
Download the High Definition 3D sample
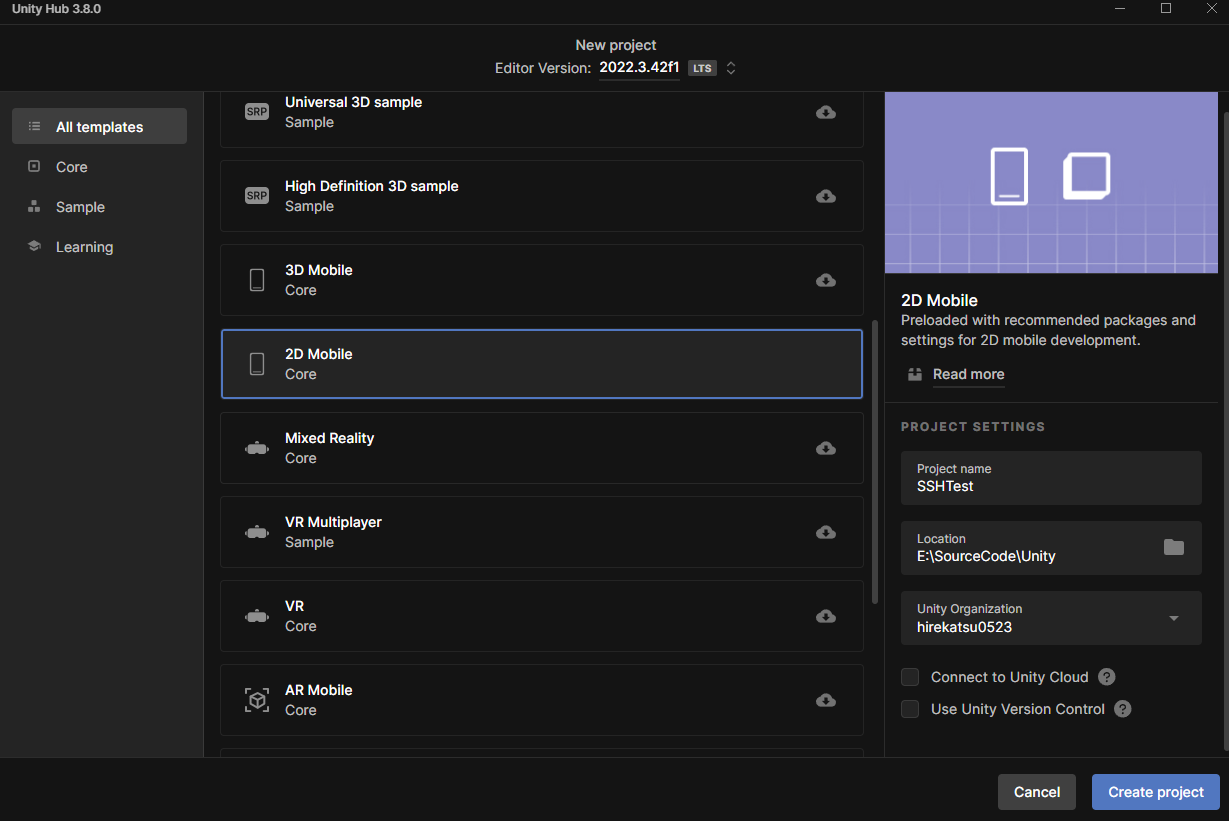click(x=826, y=196)
